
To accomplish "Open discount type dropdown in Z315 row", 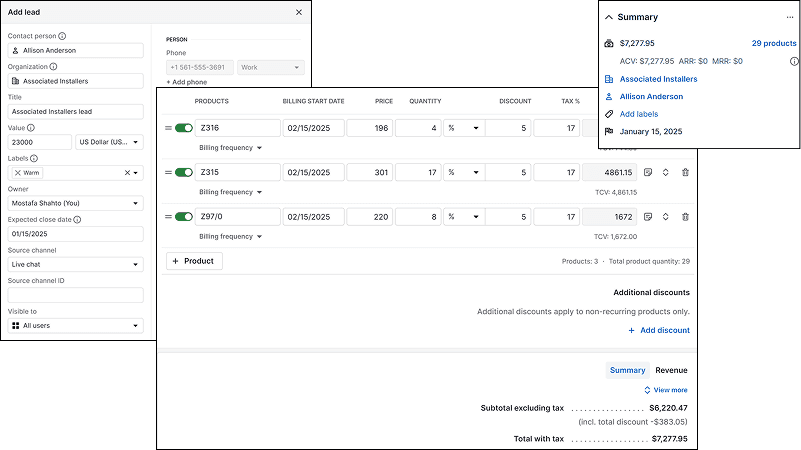I will tap(464, 172).
